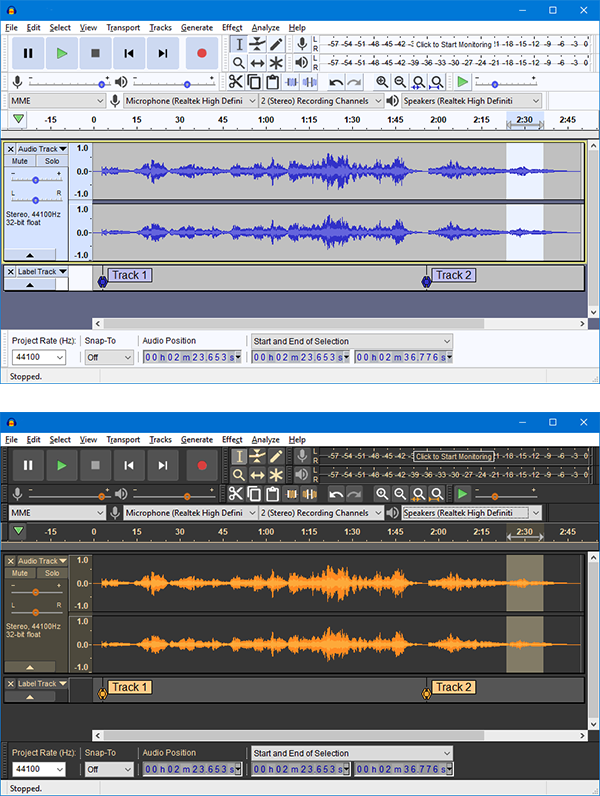Screen dimensions: 600x796
Task: Open the Recording Channels dropdown in the dark-theme window
Action: pos(321,513)
